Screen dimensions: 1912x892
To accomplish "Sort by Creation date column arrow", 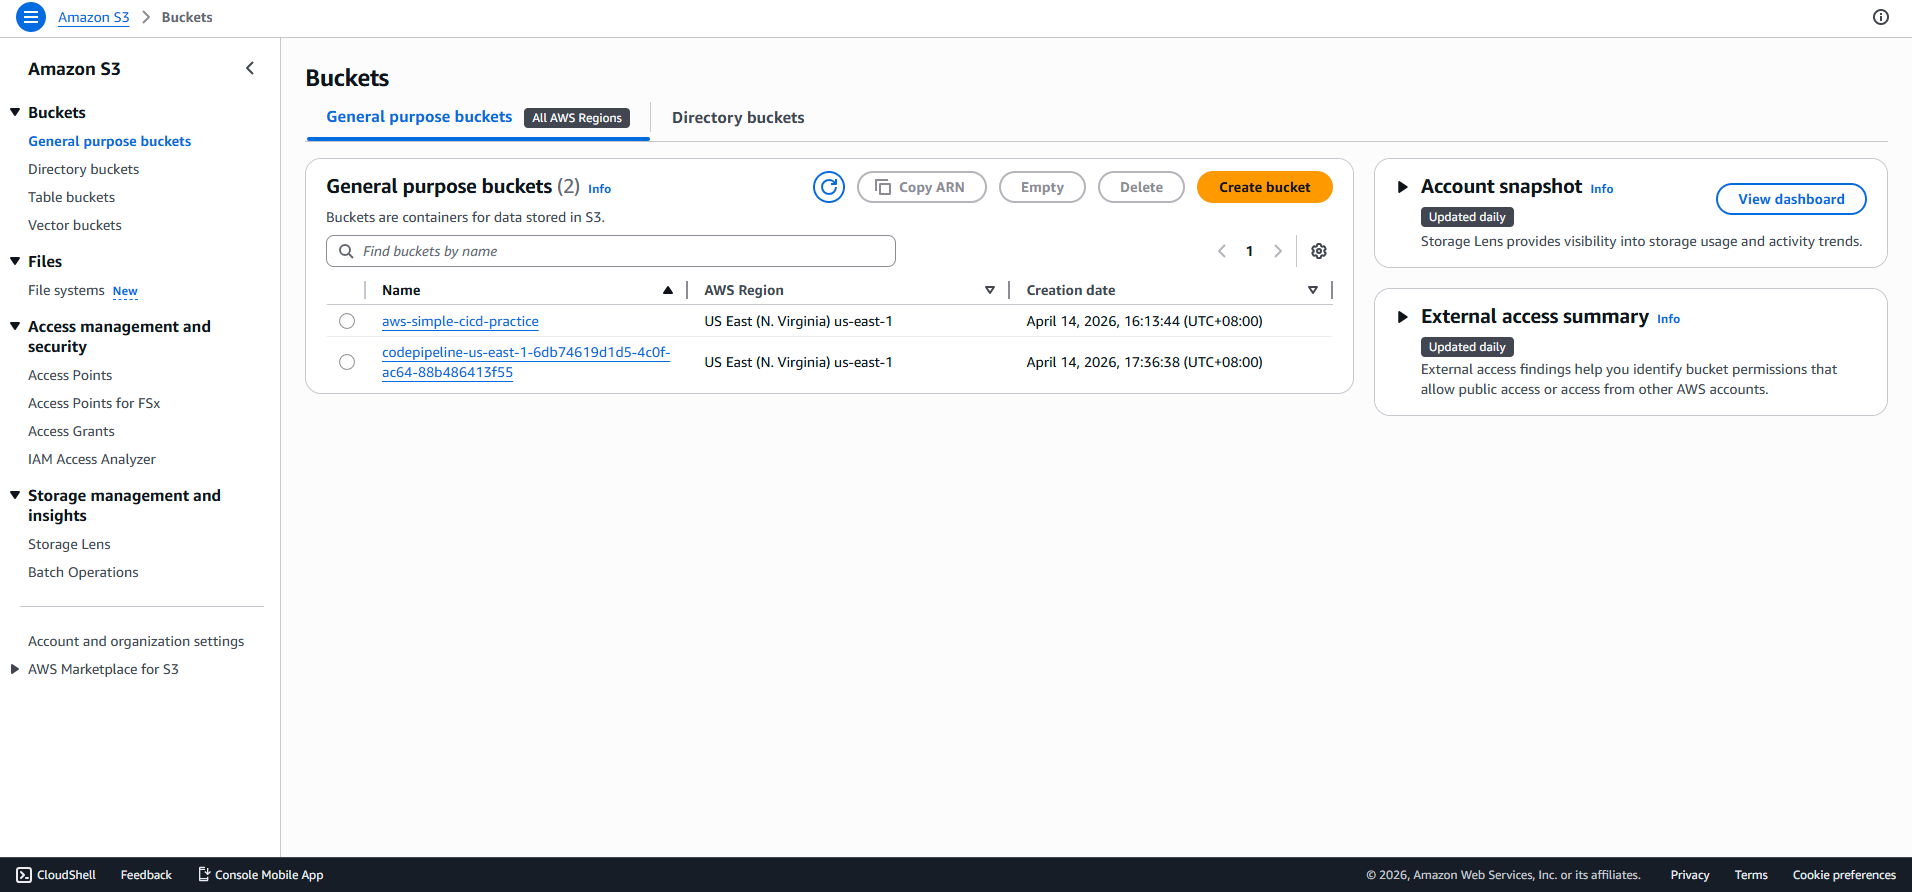I will coord(1313,290).
